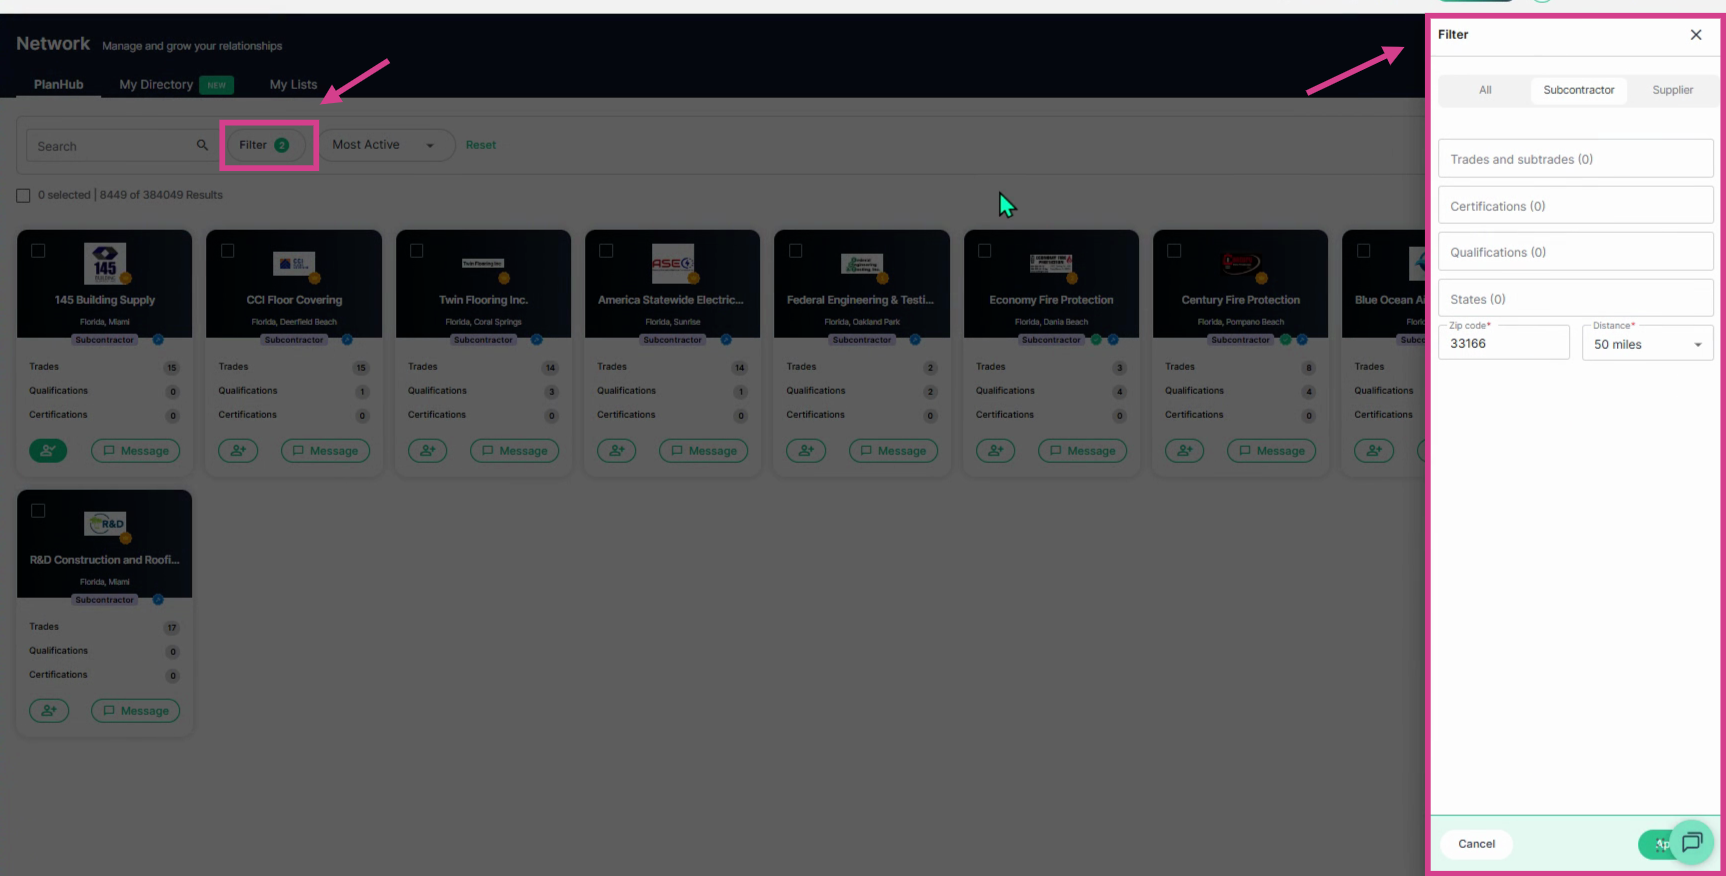This screenshot has width=1726, height=876.
Task: Select the Twin Flooring Inc. card checkbox
Action: [417, 251]
